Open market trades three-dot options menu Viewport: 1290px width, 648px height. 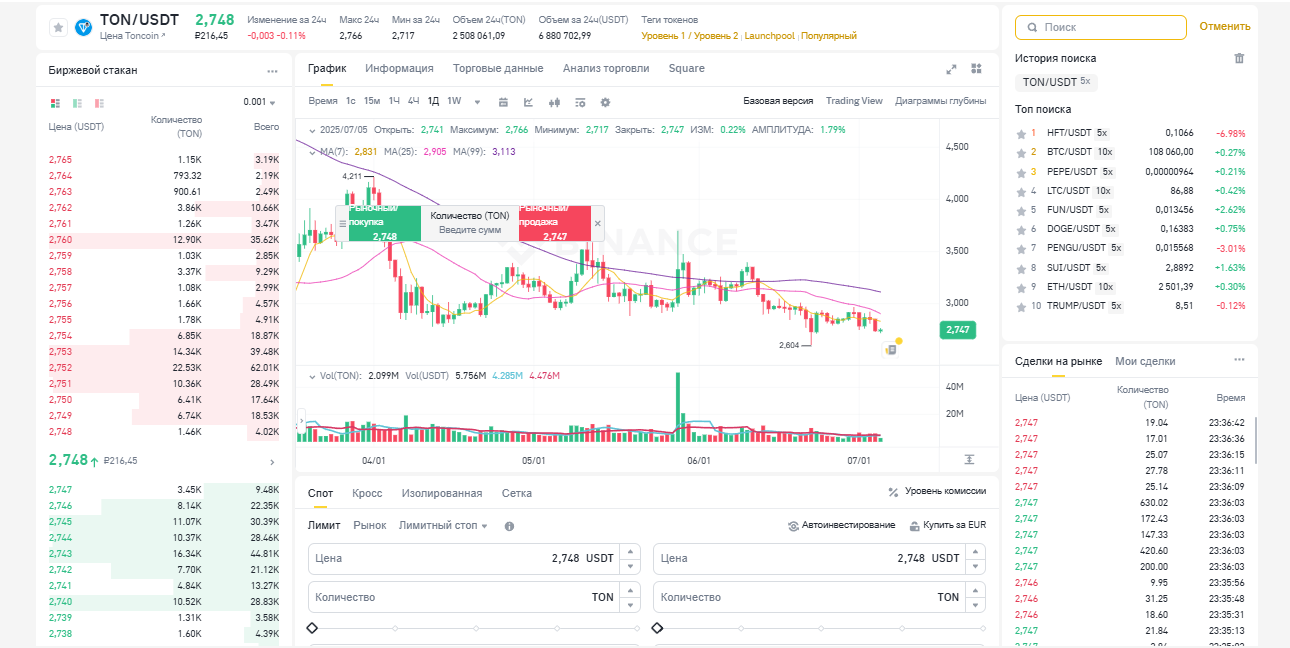(x=1239, y=360)
